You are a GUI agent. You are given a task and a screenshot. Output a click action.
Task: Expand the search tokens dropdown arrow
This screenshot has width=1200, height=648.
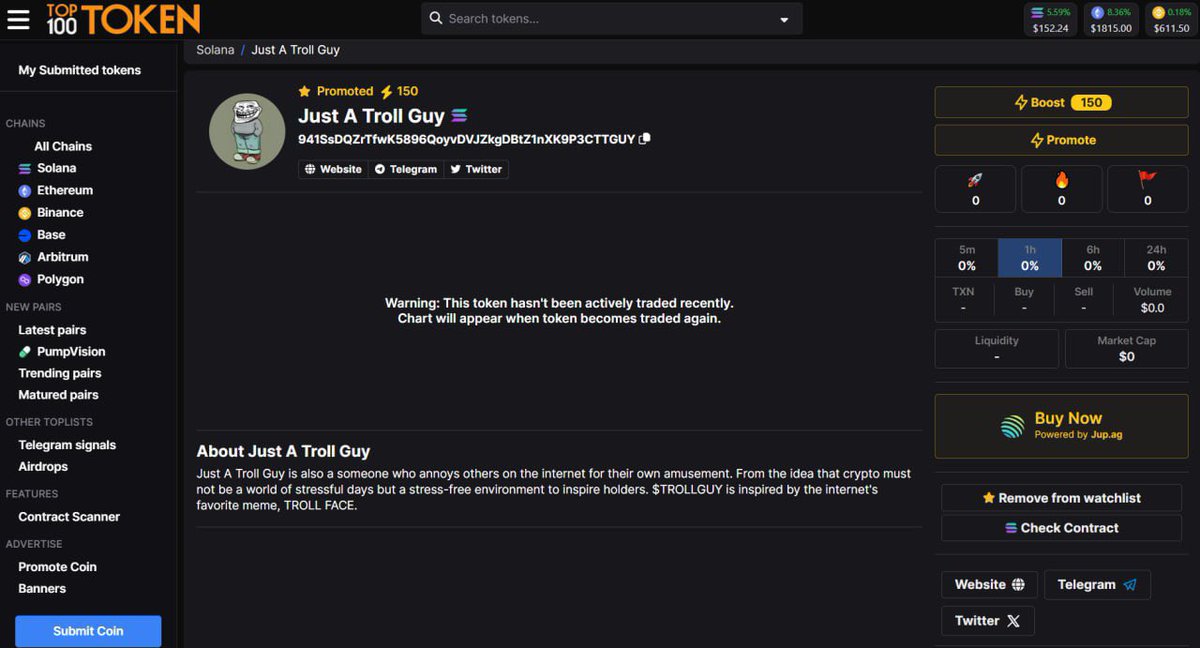[785, 19]
